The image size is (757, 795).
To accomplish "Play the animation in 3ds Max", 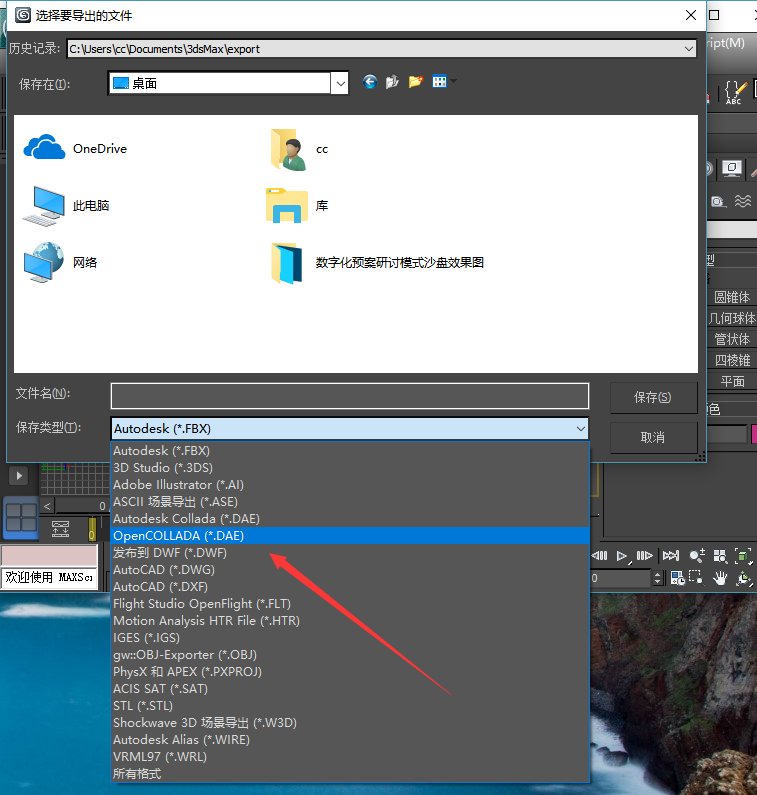I will [x=622, y=556].
